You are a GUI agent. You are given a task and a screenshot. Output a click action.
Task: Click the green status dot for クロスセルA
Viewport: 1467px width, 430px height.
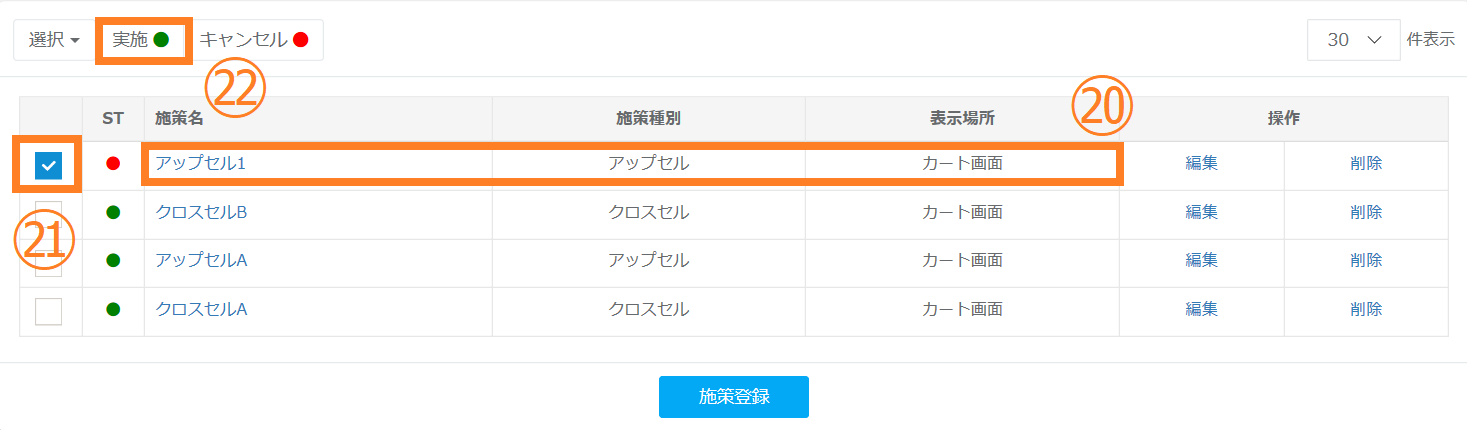113,309
